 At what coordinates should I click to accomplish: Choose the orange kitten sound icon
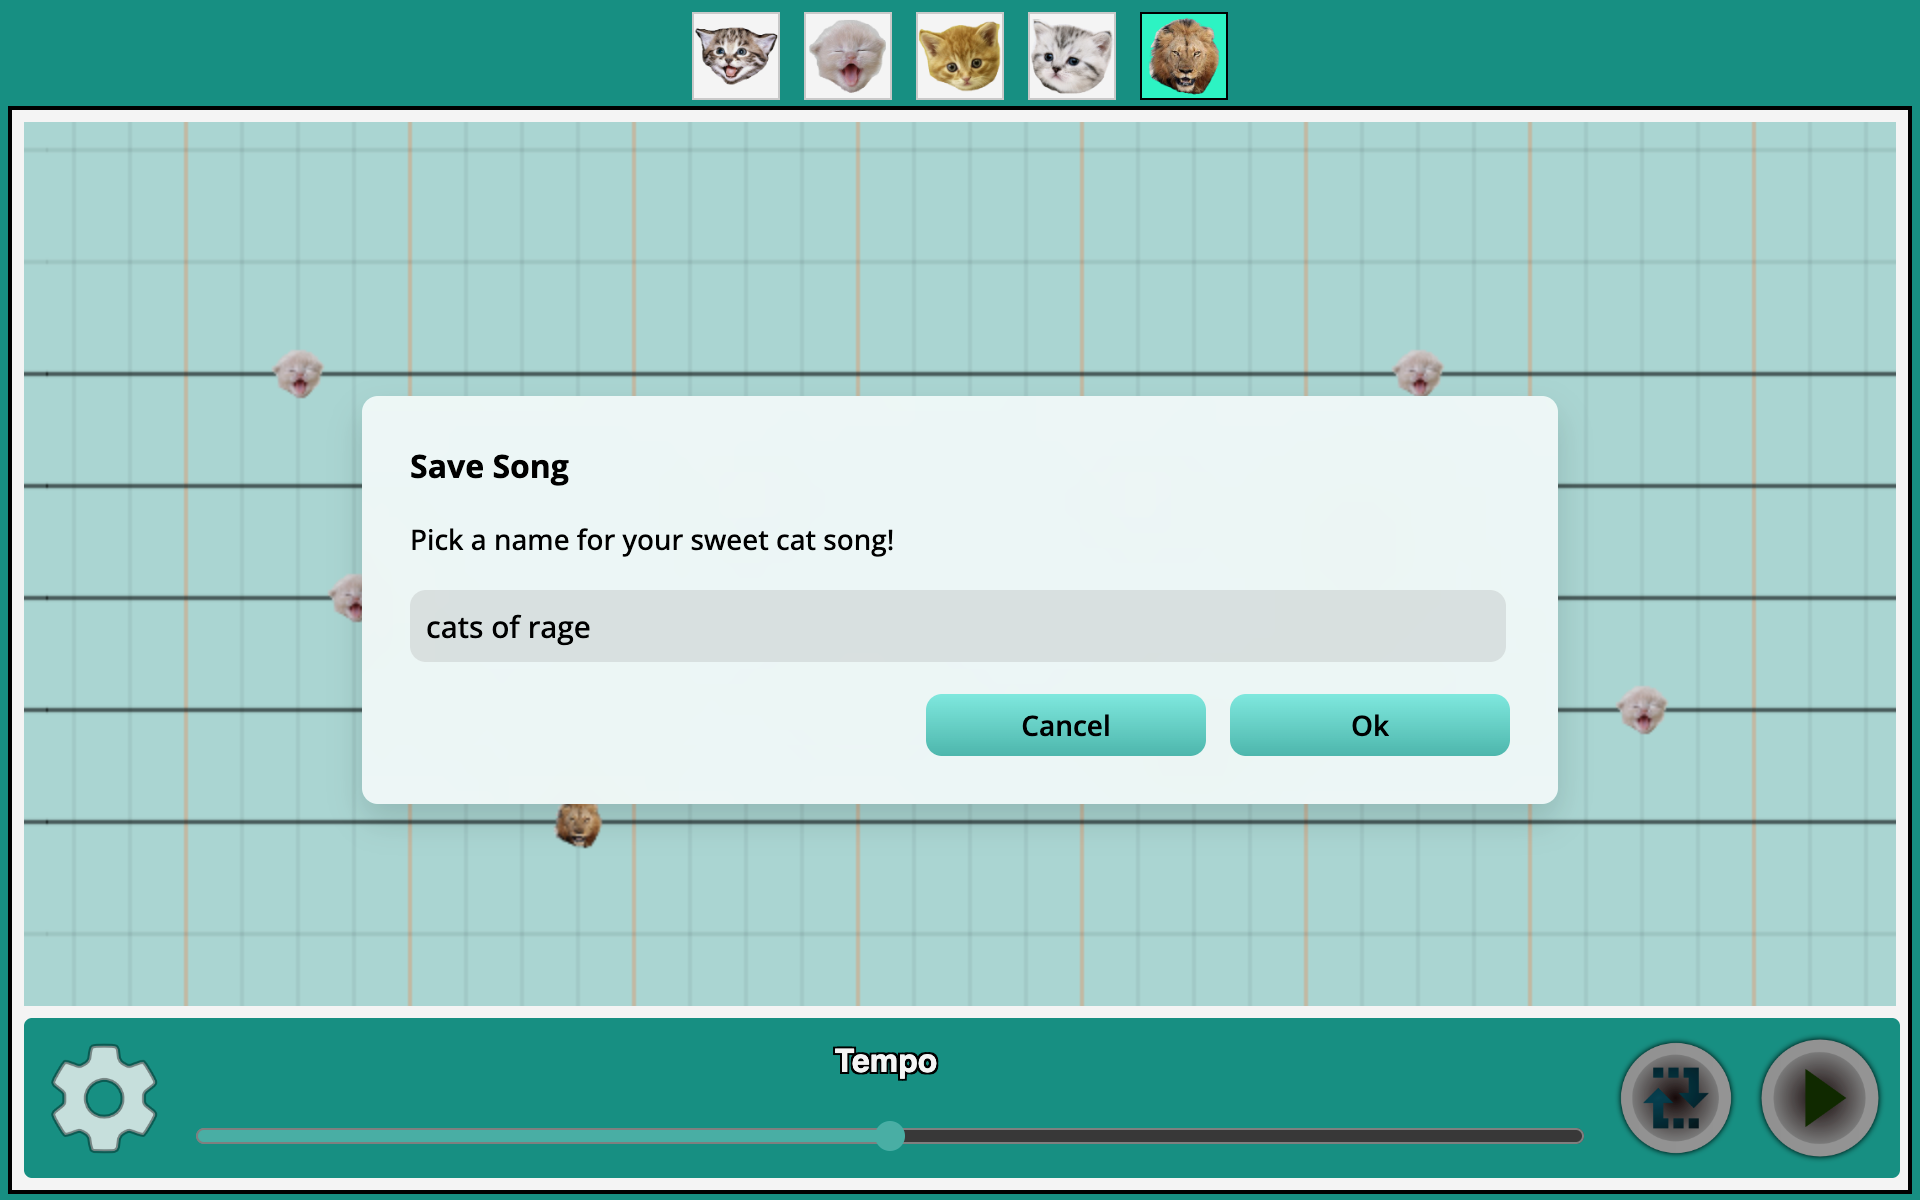coord(960,56)
